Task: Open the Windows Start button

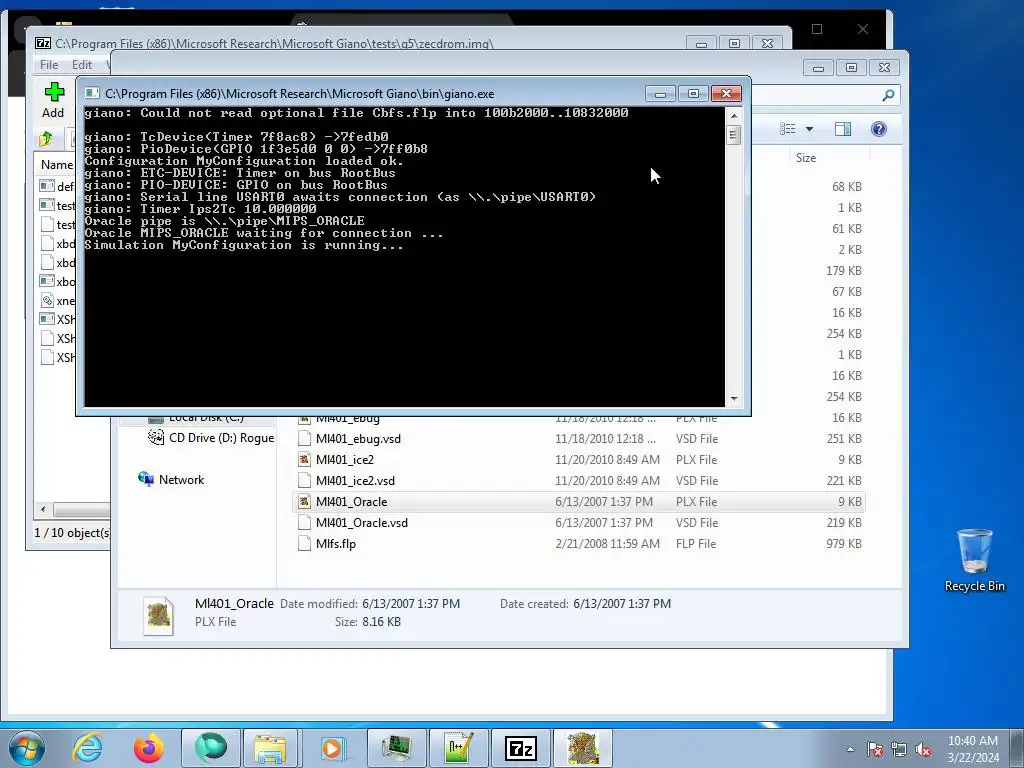Action: click(26, 748)
